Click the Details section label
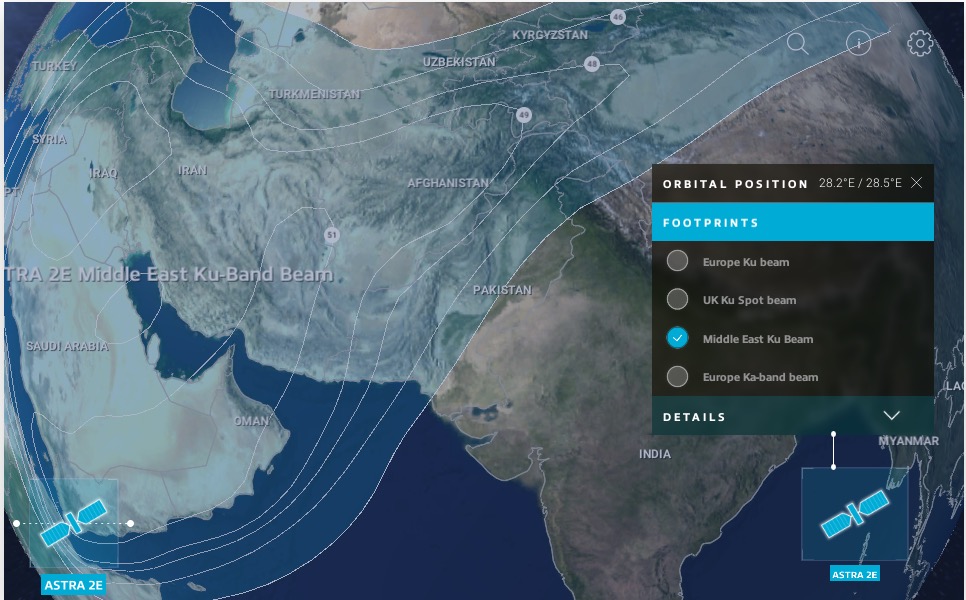This screenshot has height=600, width=966. click(x=694, y=417)
